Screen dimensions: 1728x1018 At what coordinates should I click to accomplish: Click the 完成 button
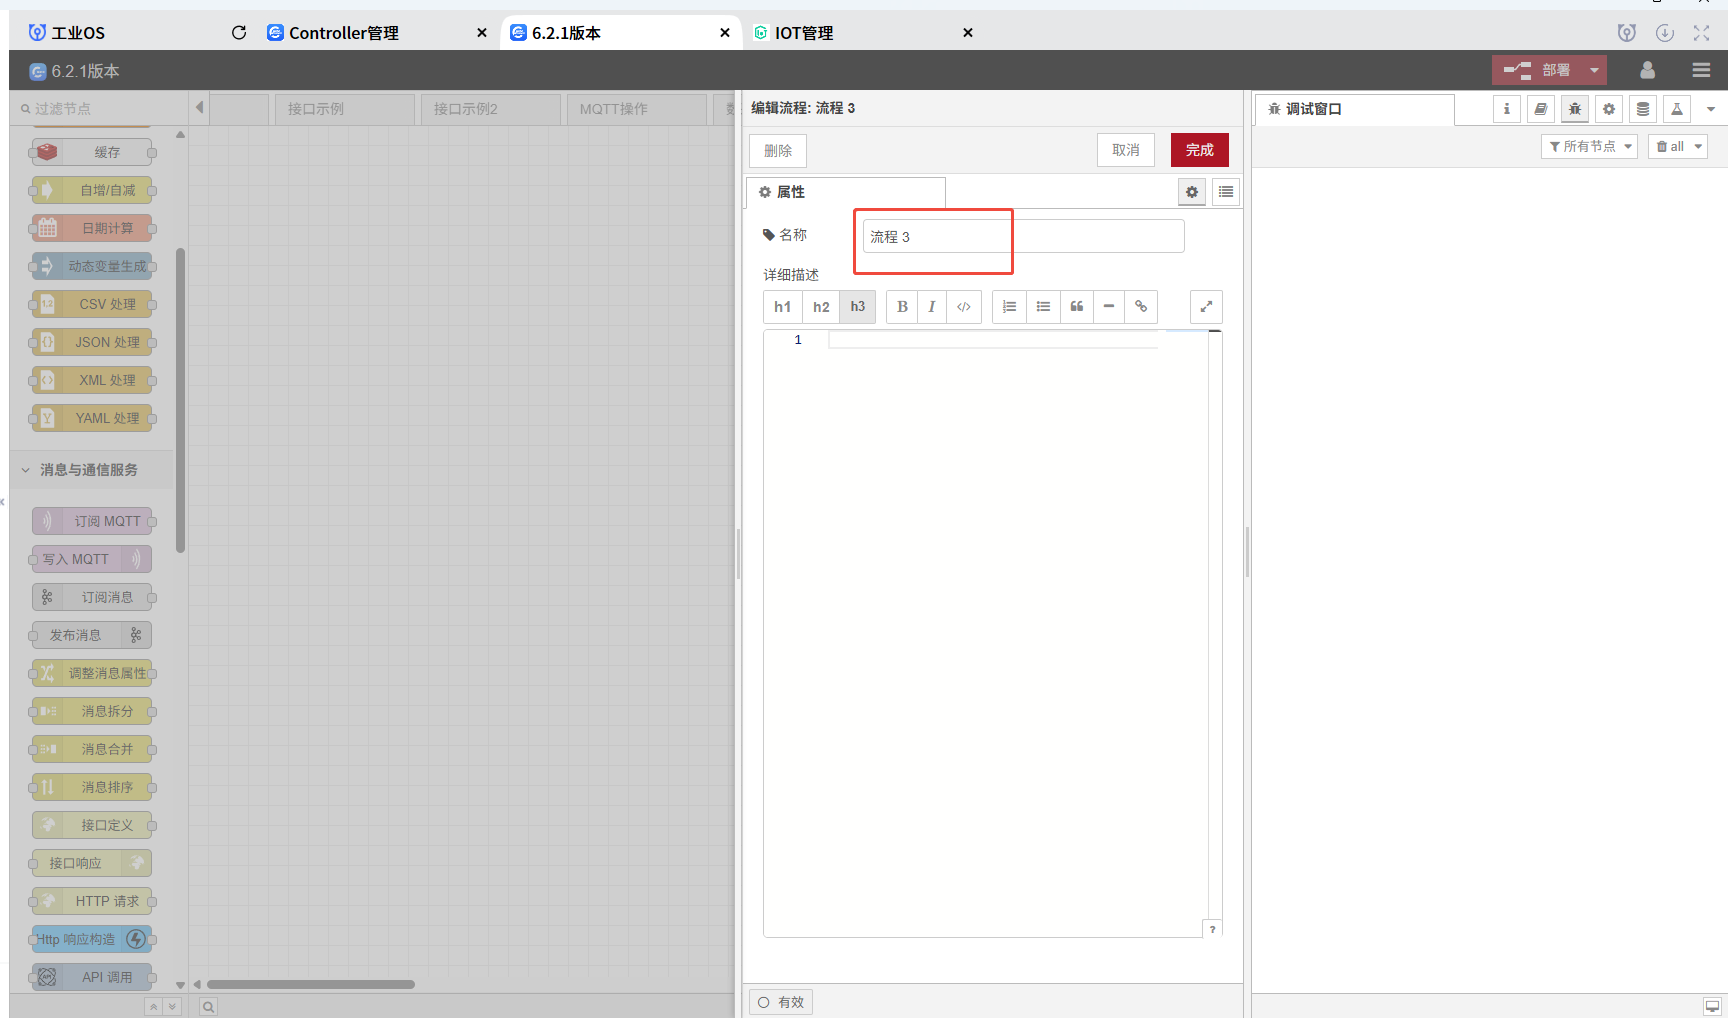1199,150
